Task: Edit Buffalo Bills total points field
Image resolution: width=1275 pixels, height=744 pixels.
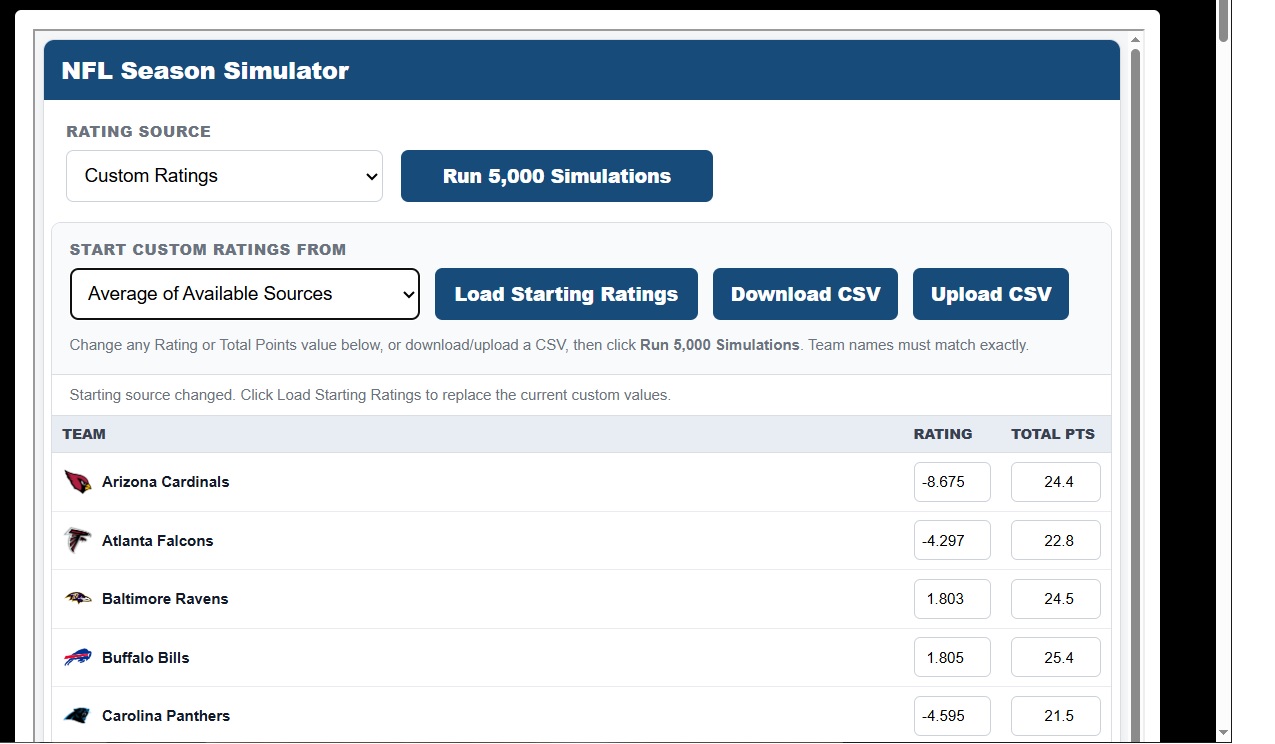Action: (1056, 658)
